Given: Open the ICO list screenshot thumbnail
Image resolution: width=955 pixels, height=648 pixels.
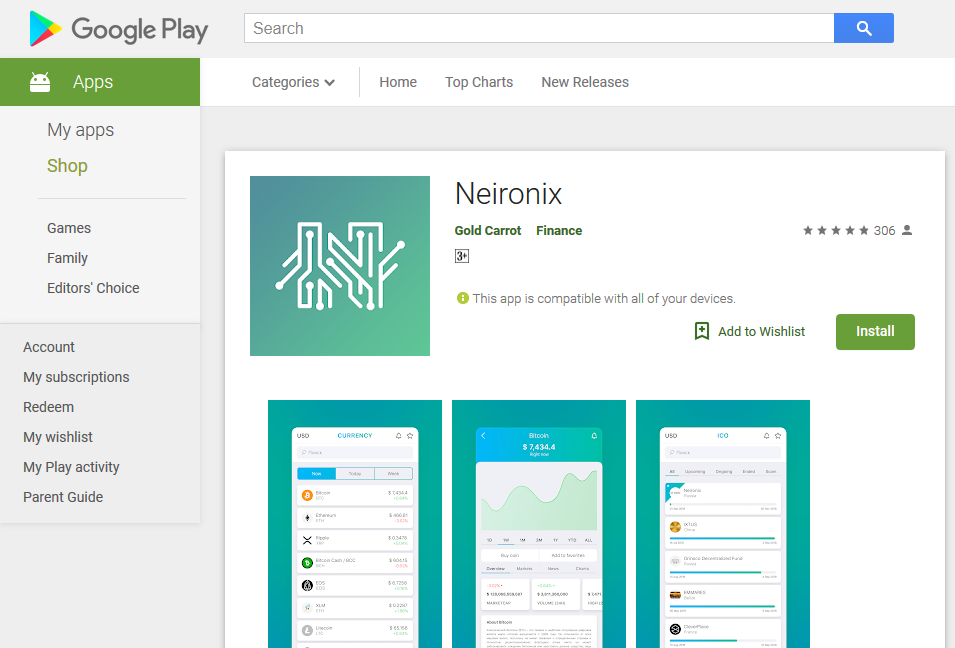Looking at the screenshot, I should (x=723, y=524).
